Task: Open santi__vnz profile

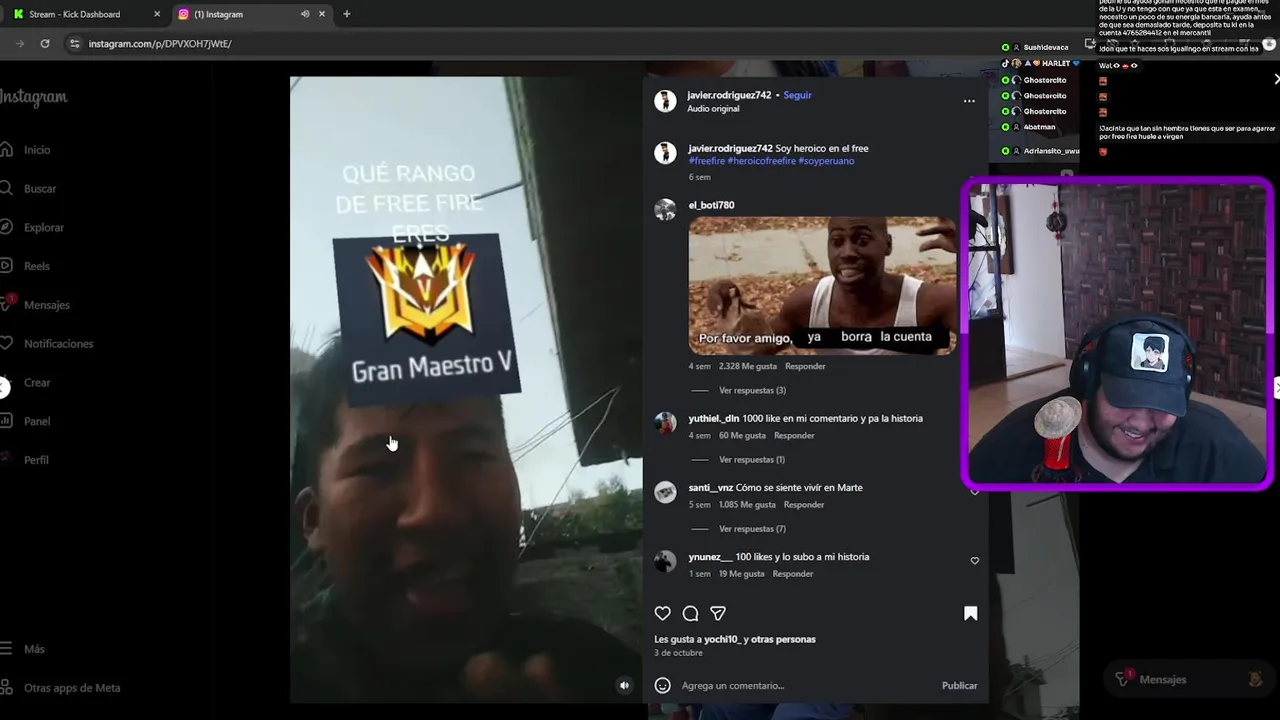Action: point(711,487)
